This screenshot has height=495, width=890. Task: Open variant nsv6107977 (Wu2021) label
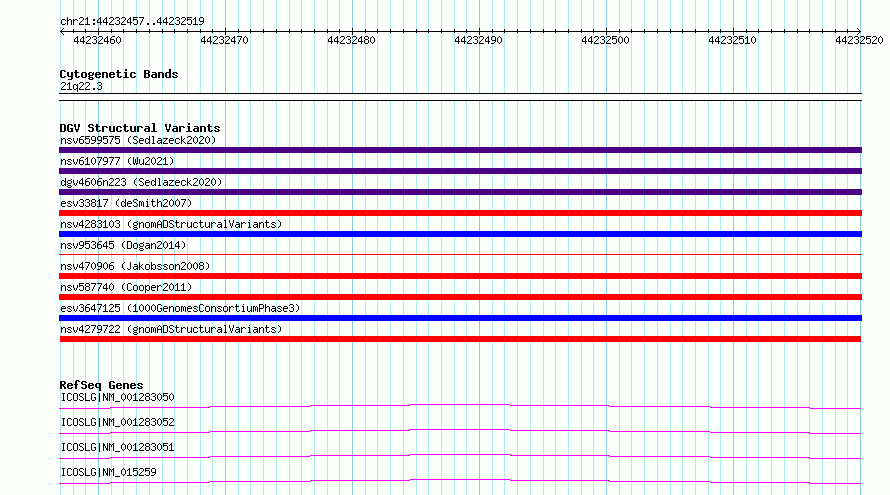click(117, 161)
